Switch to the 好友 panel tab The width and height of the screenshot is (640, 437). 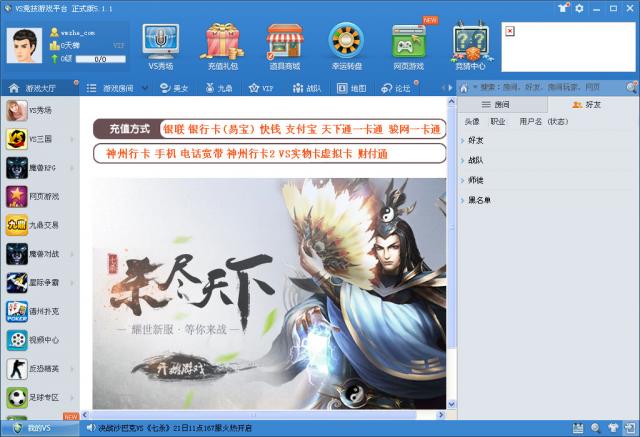(593, 105)
